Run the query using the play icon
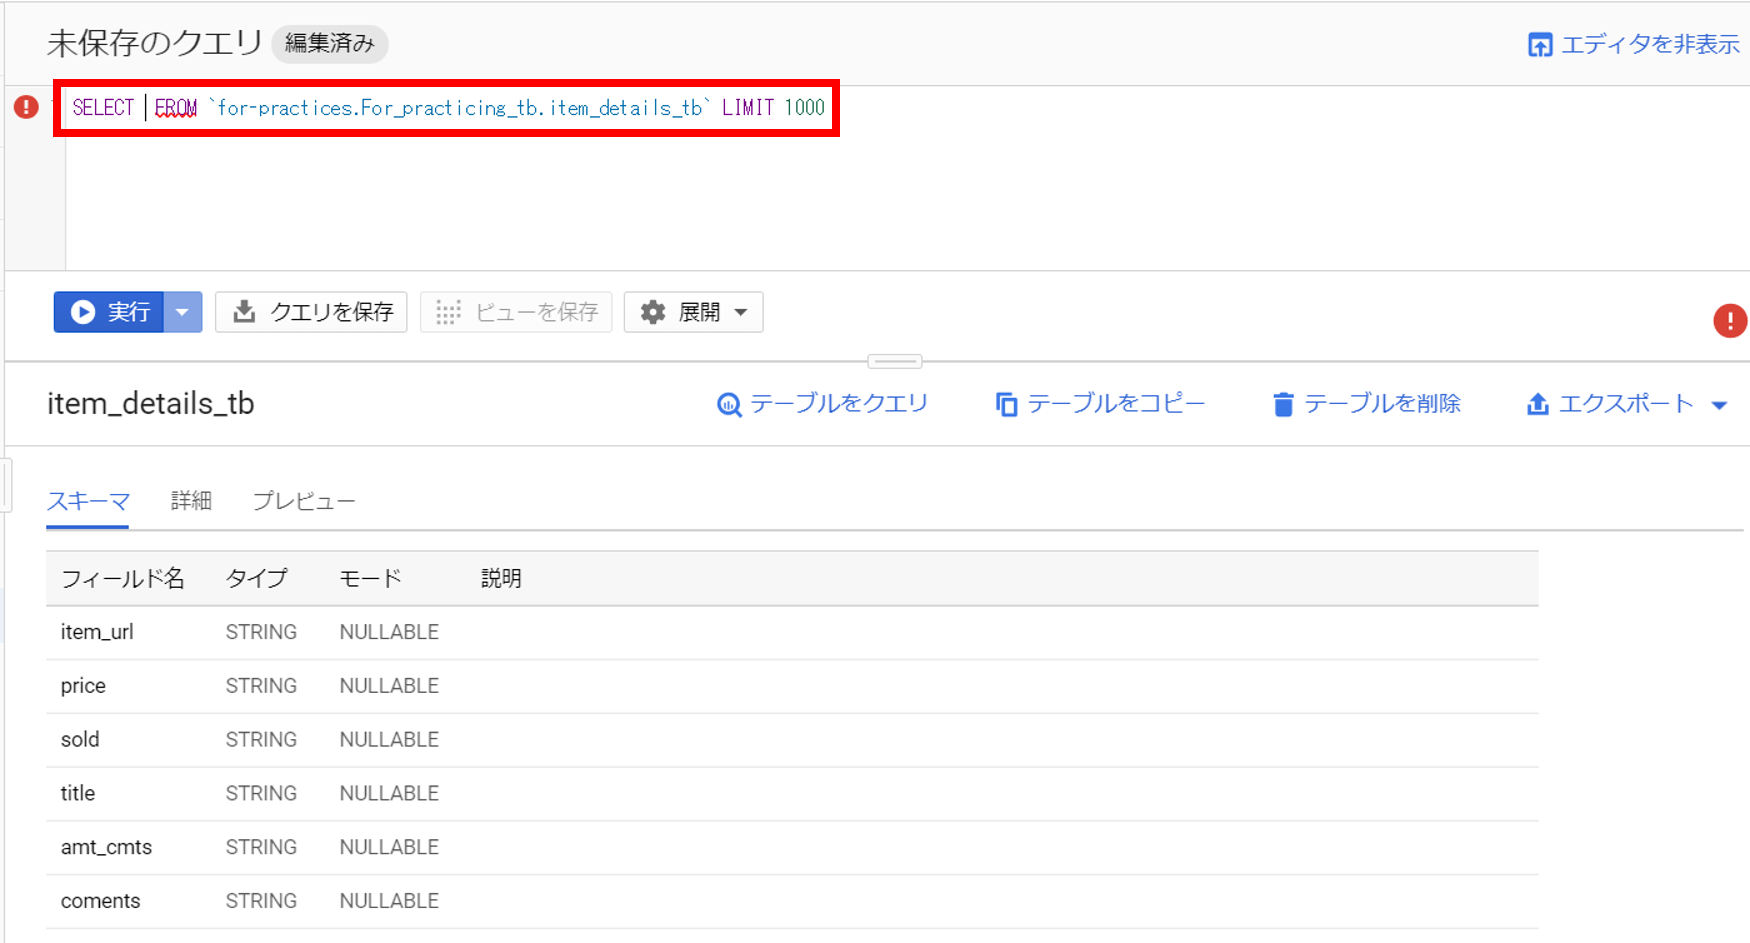The width and height of the screenshot is (1750, 943). click(x=83, y=312)
